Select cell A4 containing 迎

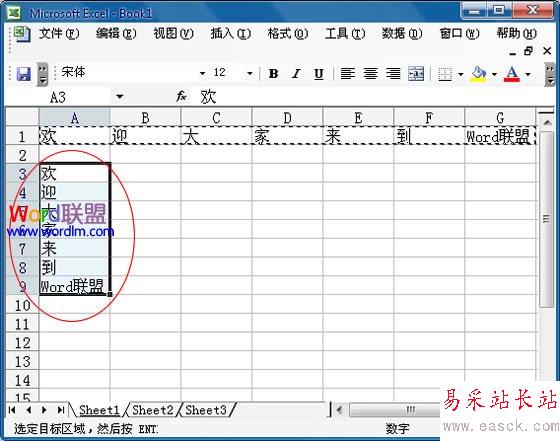click(74, 192)
